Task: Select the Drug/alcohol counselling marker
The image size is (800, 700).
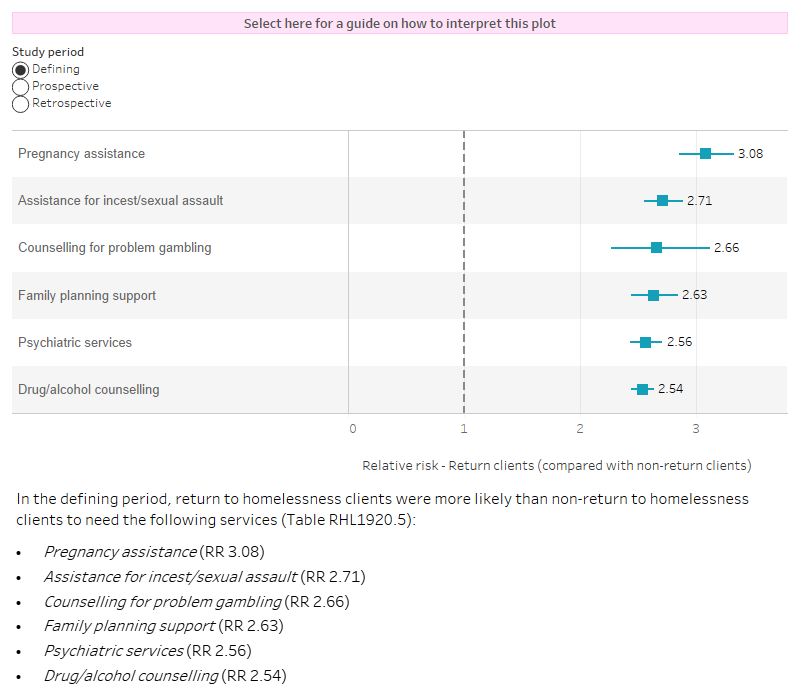Action: tap(642, 388)
